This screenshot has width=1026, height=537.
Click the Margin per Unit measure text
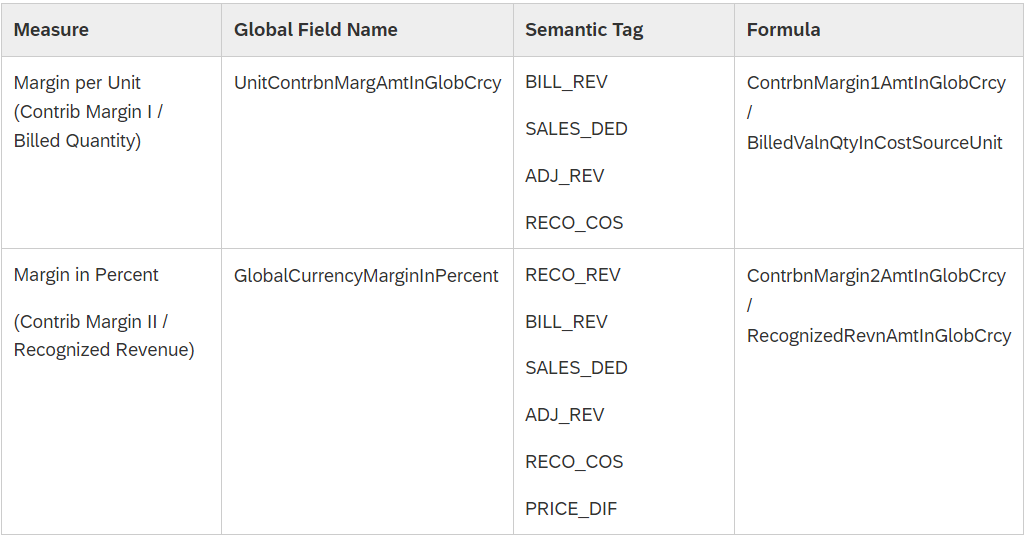click(x=77, y=83)
